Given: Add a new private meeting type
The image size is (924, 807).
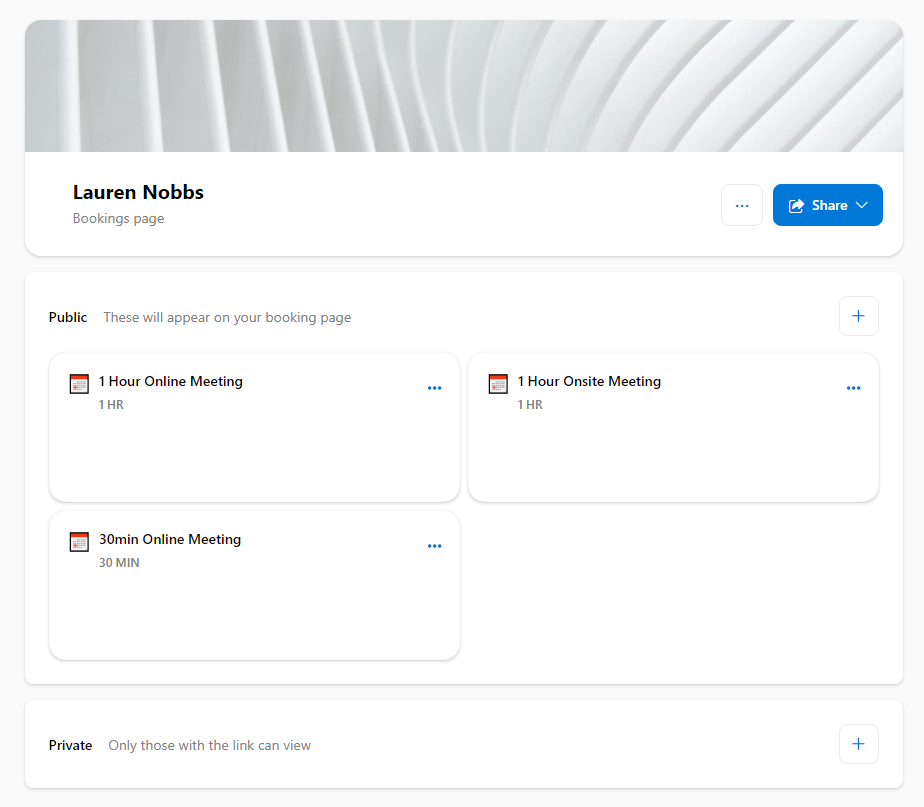Looking at the screenshot, I should (x=859, y=744).
